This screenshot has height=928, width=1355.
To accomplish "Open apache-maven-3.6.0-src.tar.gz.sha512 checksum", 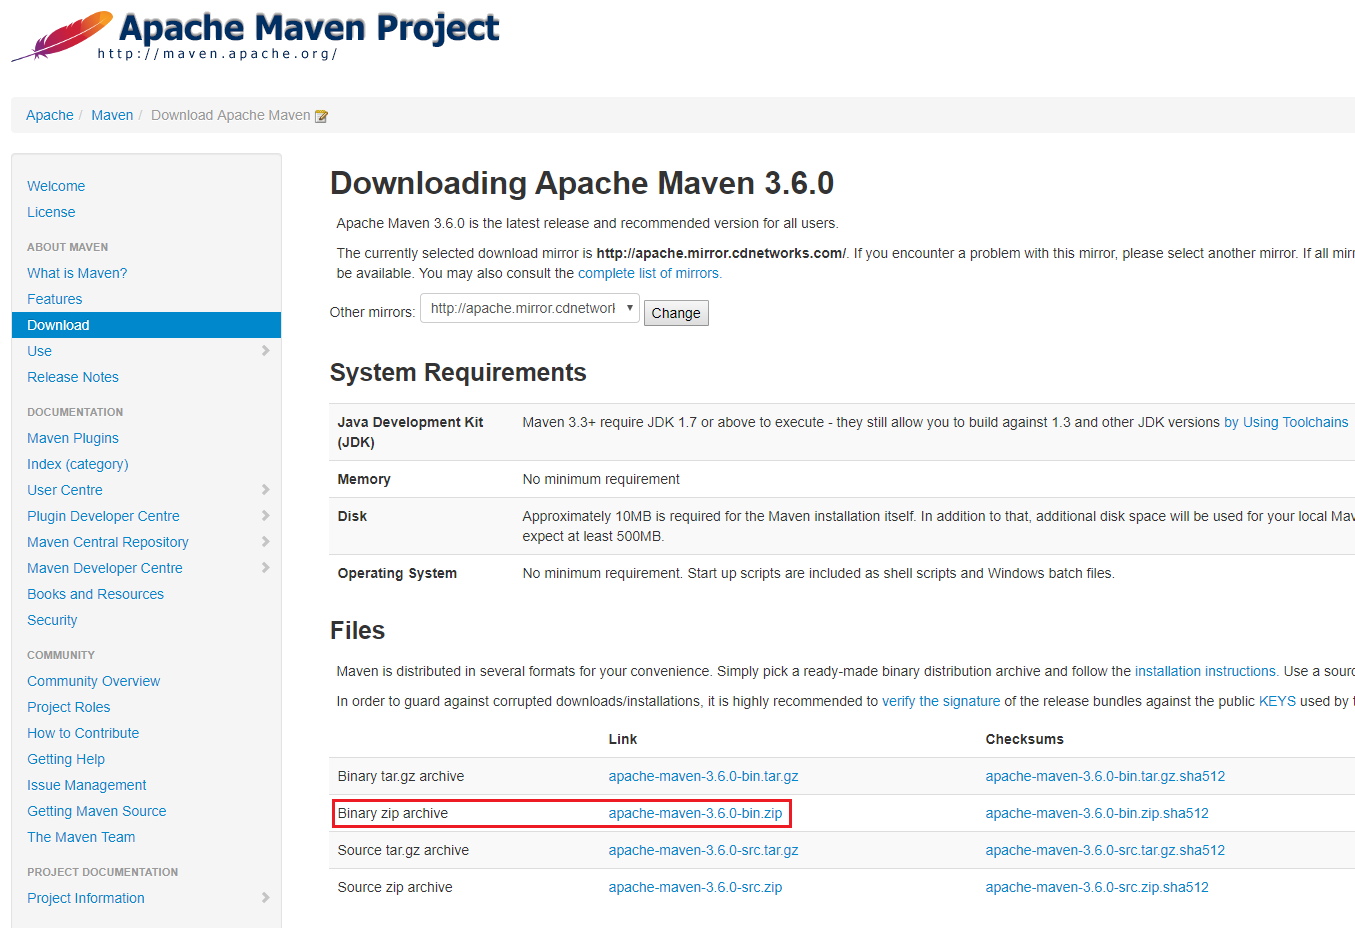I will [x=1105, y=850].
